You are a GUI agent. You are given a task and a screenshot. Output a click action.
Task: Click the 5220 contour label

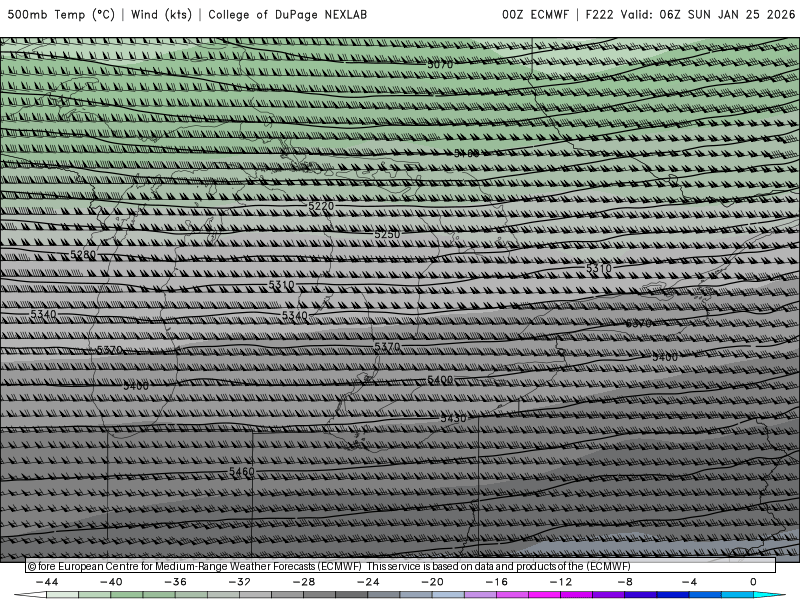pos(321,206)
